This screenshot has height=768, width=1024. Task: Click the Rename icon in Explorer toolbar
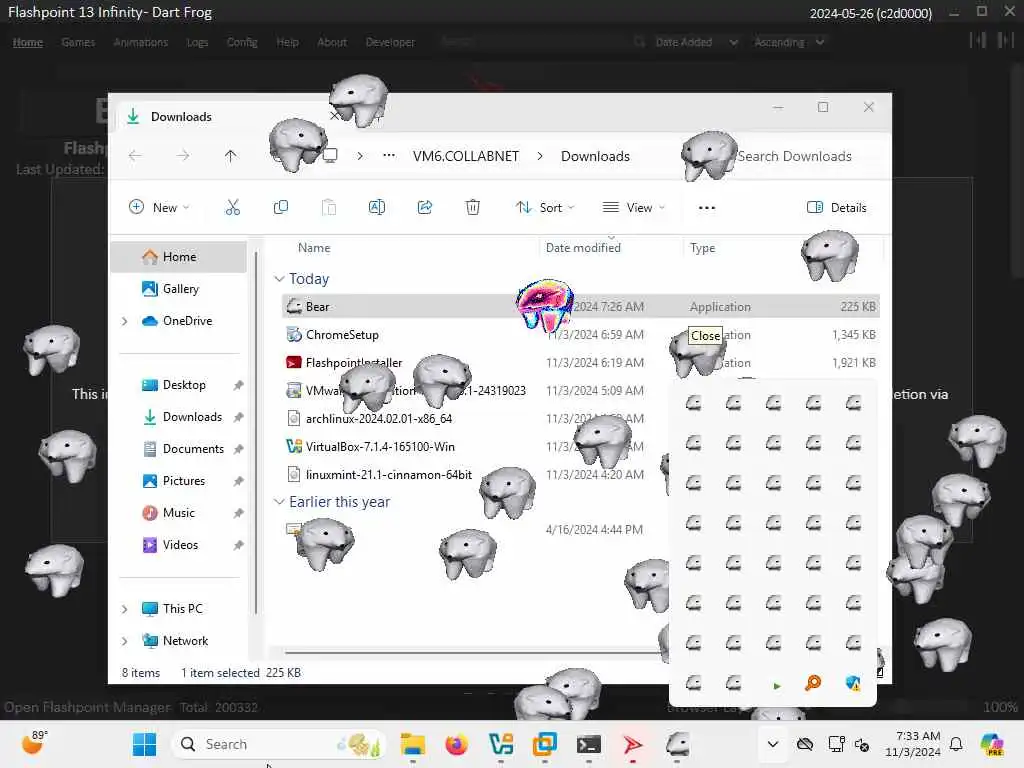377,208
